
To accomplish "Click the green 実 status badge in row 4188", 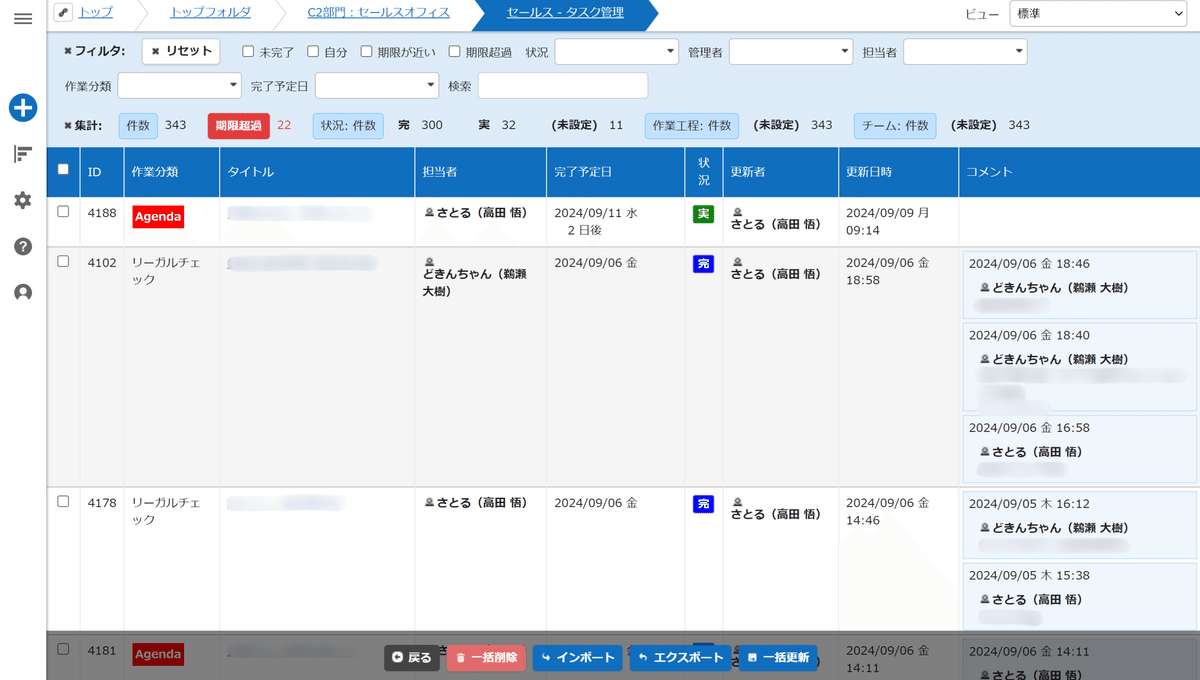I will pyautogui.click(x=703, y=214).
